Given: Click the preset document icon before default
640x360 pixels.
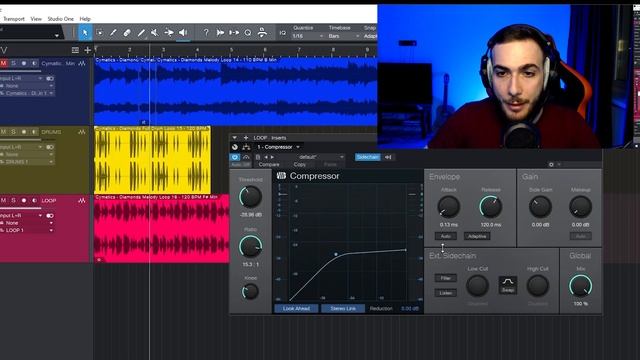Looking at the screenshot, I should tap(258, 157).
